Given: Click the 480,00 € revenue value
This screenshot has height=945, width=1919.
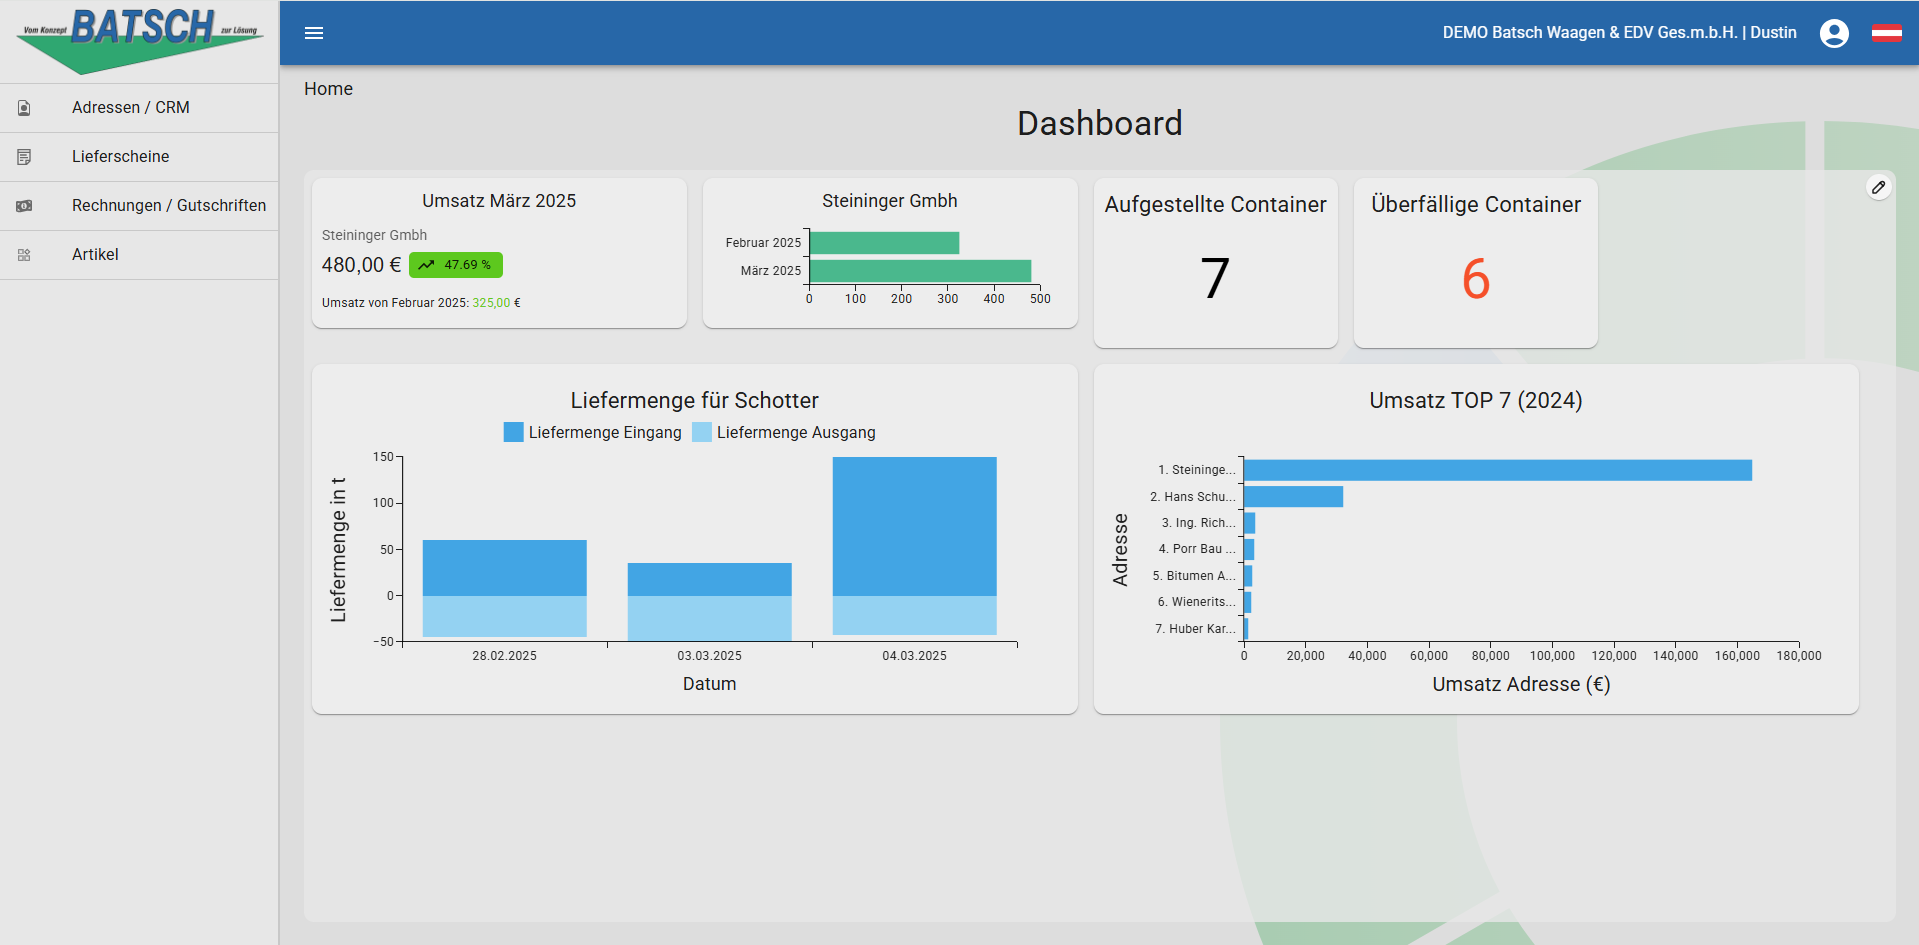Looking at the screenshot, I should coord(361,265).
